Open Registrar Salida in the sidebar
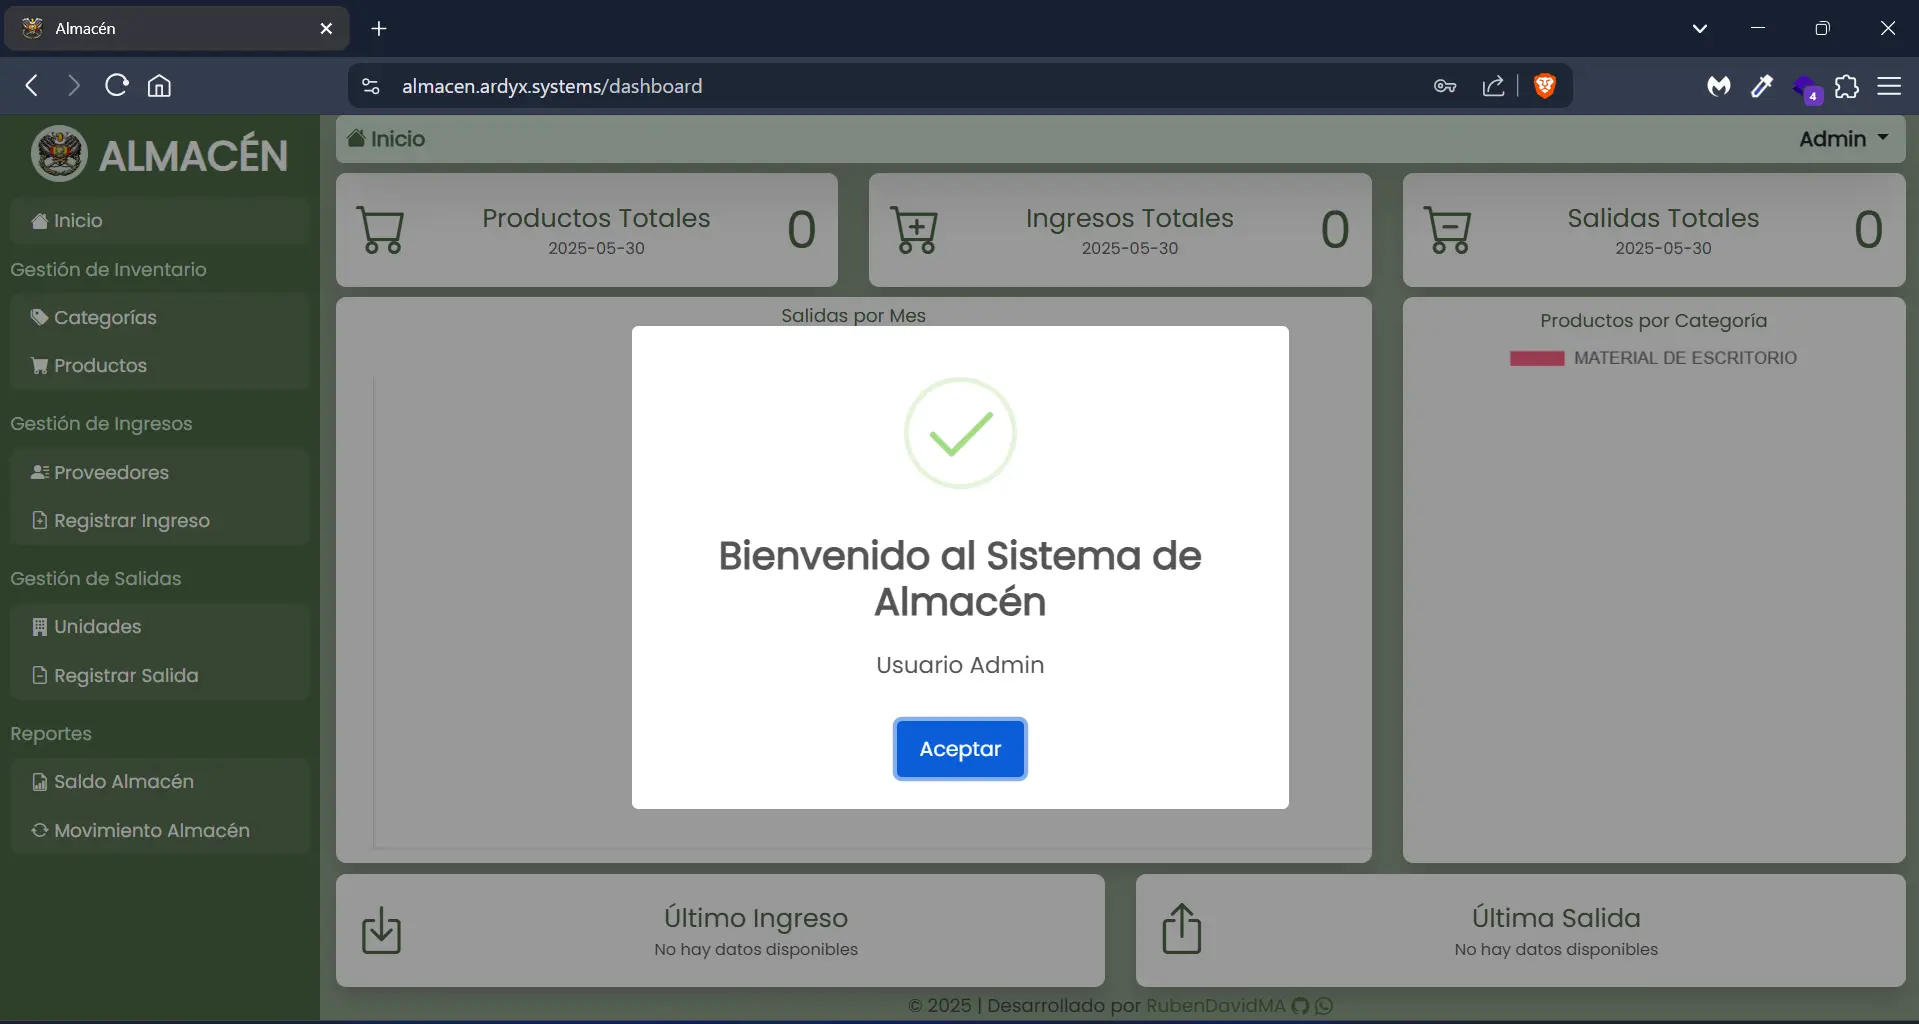 (127, 675)
